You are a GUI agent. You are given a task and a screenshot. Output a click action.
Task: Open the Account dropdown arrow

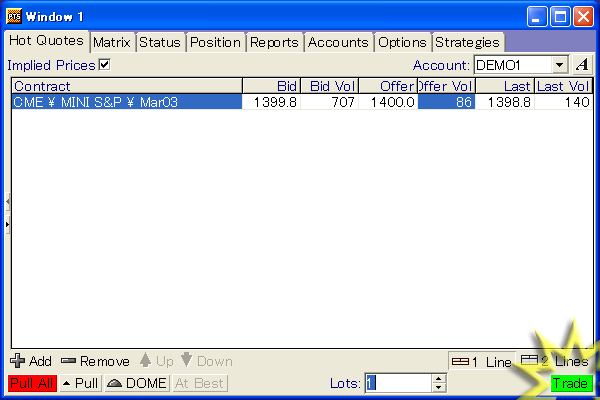(559, 65)
